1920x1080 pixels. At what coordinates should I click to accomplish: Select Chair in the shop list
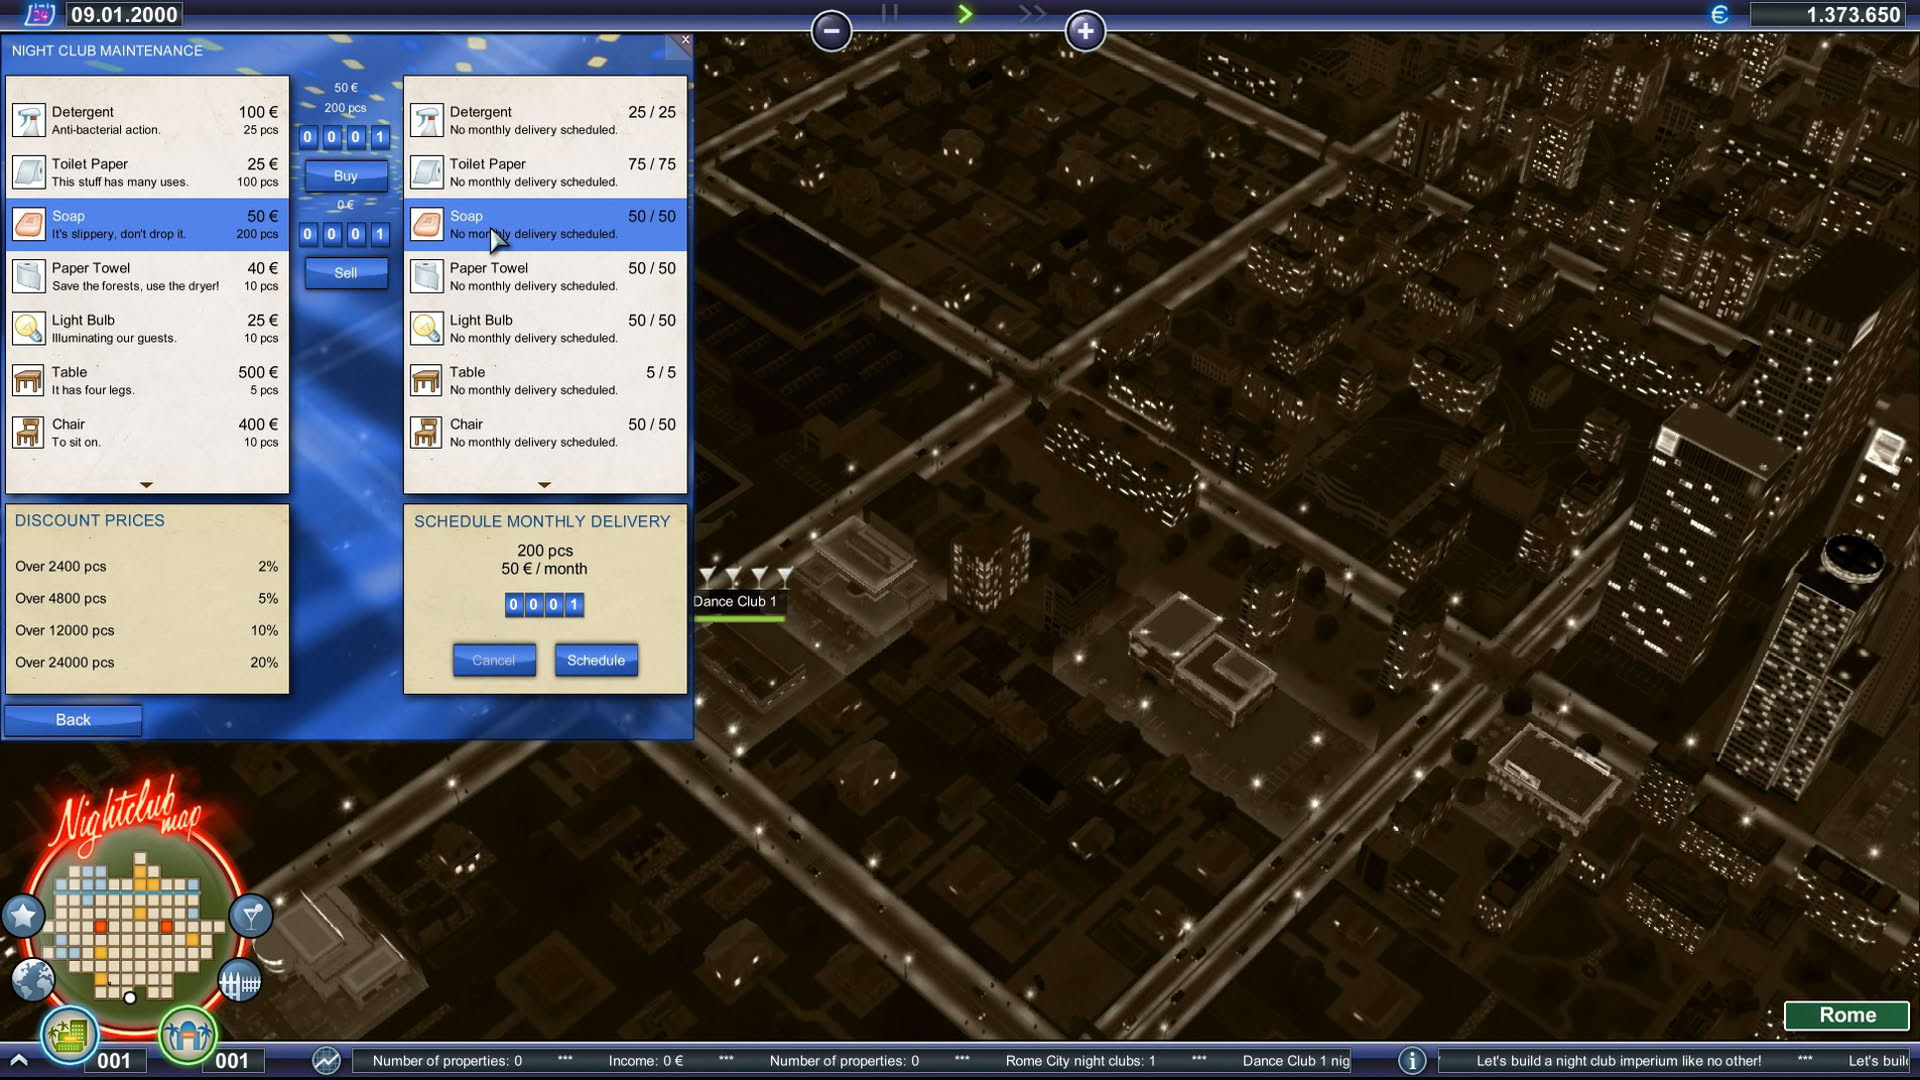(x=147, y=432)
